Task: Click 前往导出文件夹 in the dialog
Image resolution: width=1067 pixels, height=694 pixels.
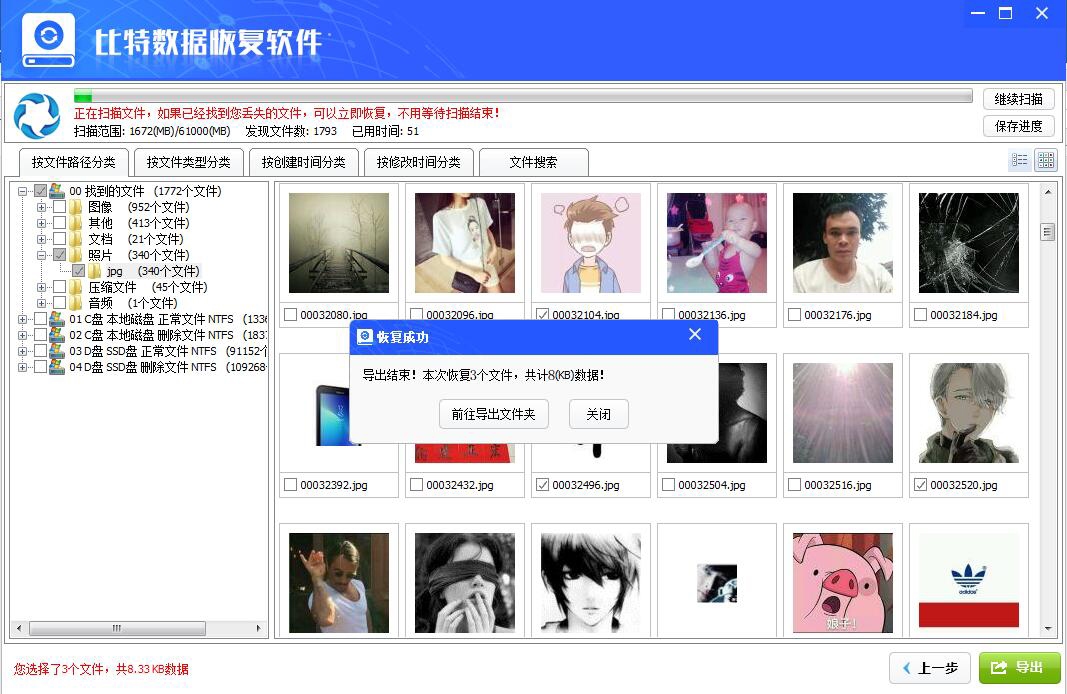Action: click(494, 414)
